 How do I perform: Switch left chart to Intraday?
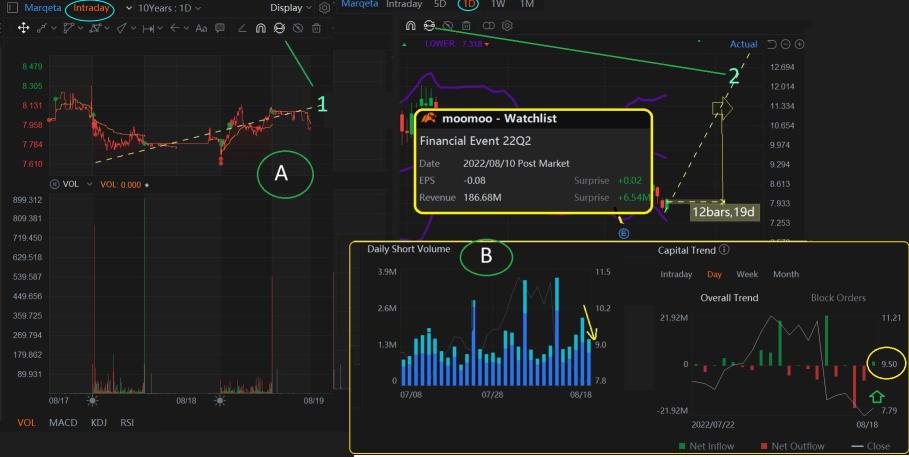coord(91,8)
